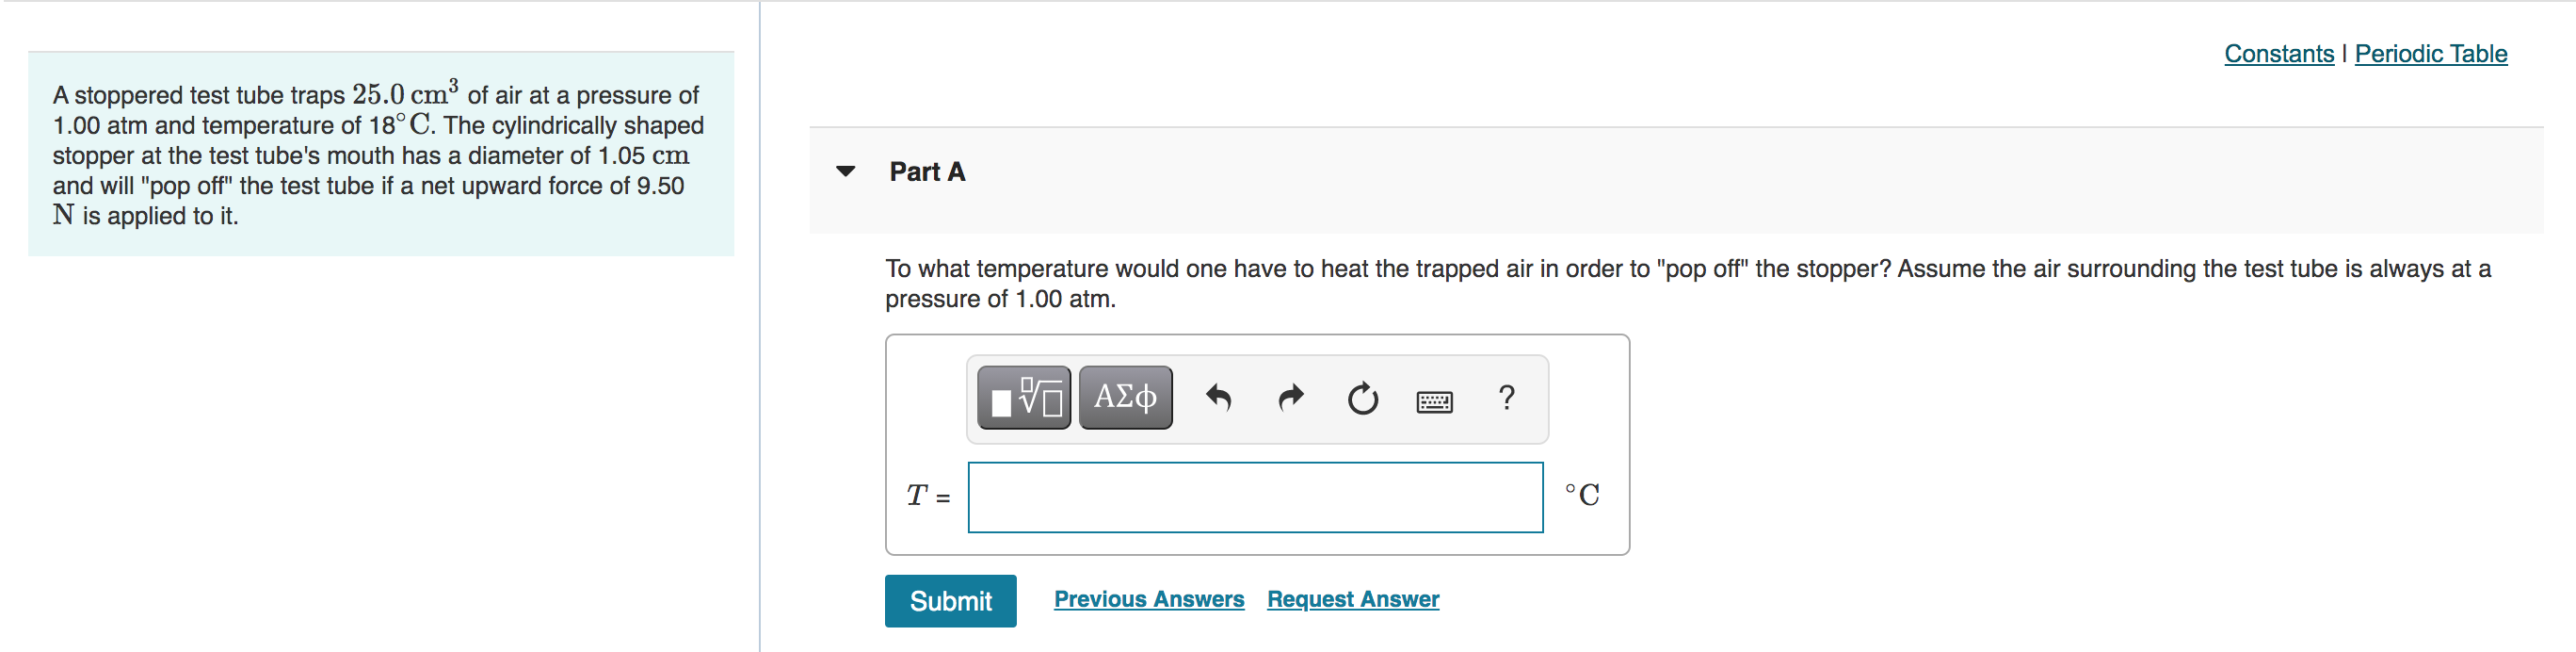Viewport: 2576px width, 652px height.
Task: Click the °C unit label
Action: (1582, 495)
